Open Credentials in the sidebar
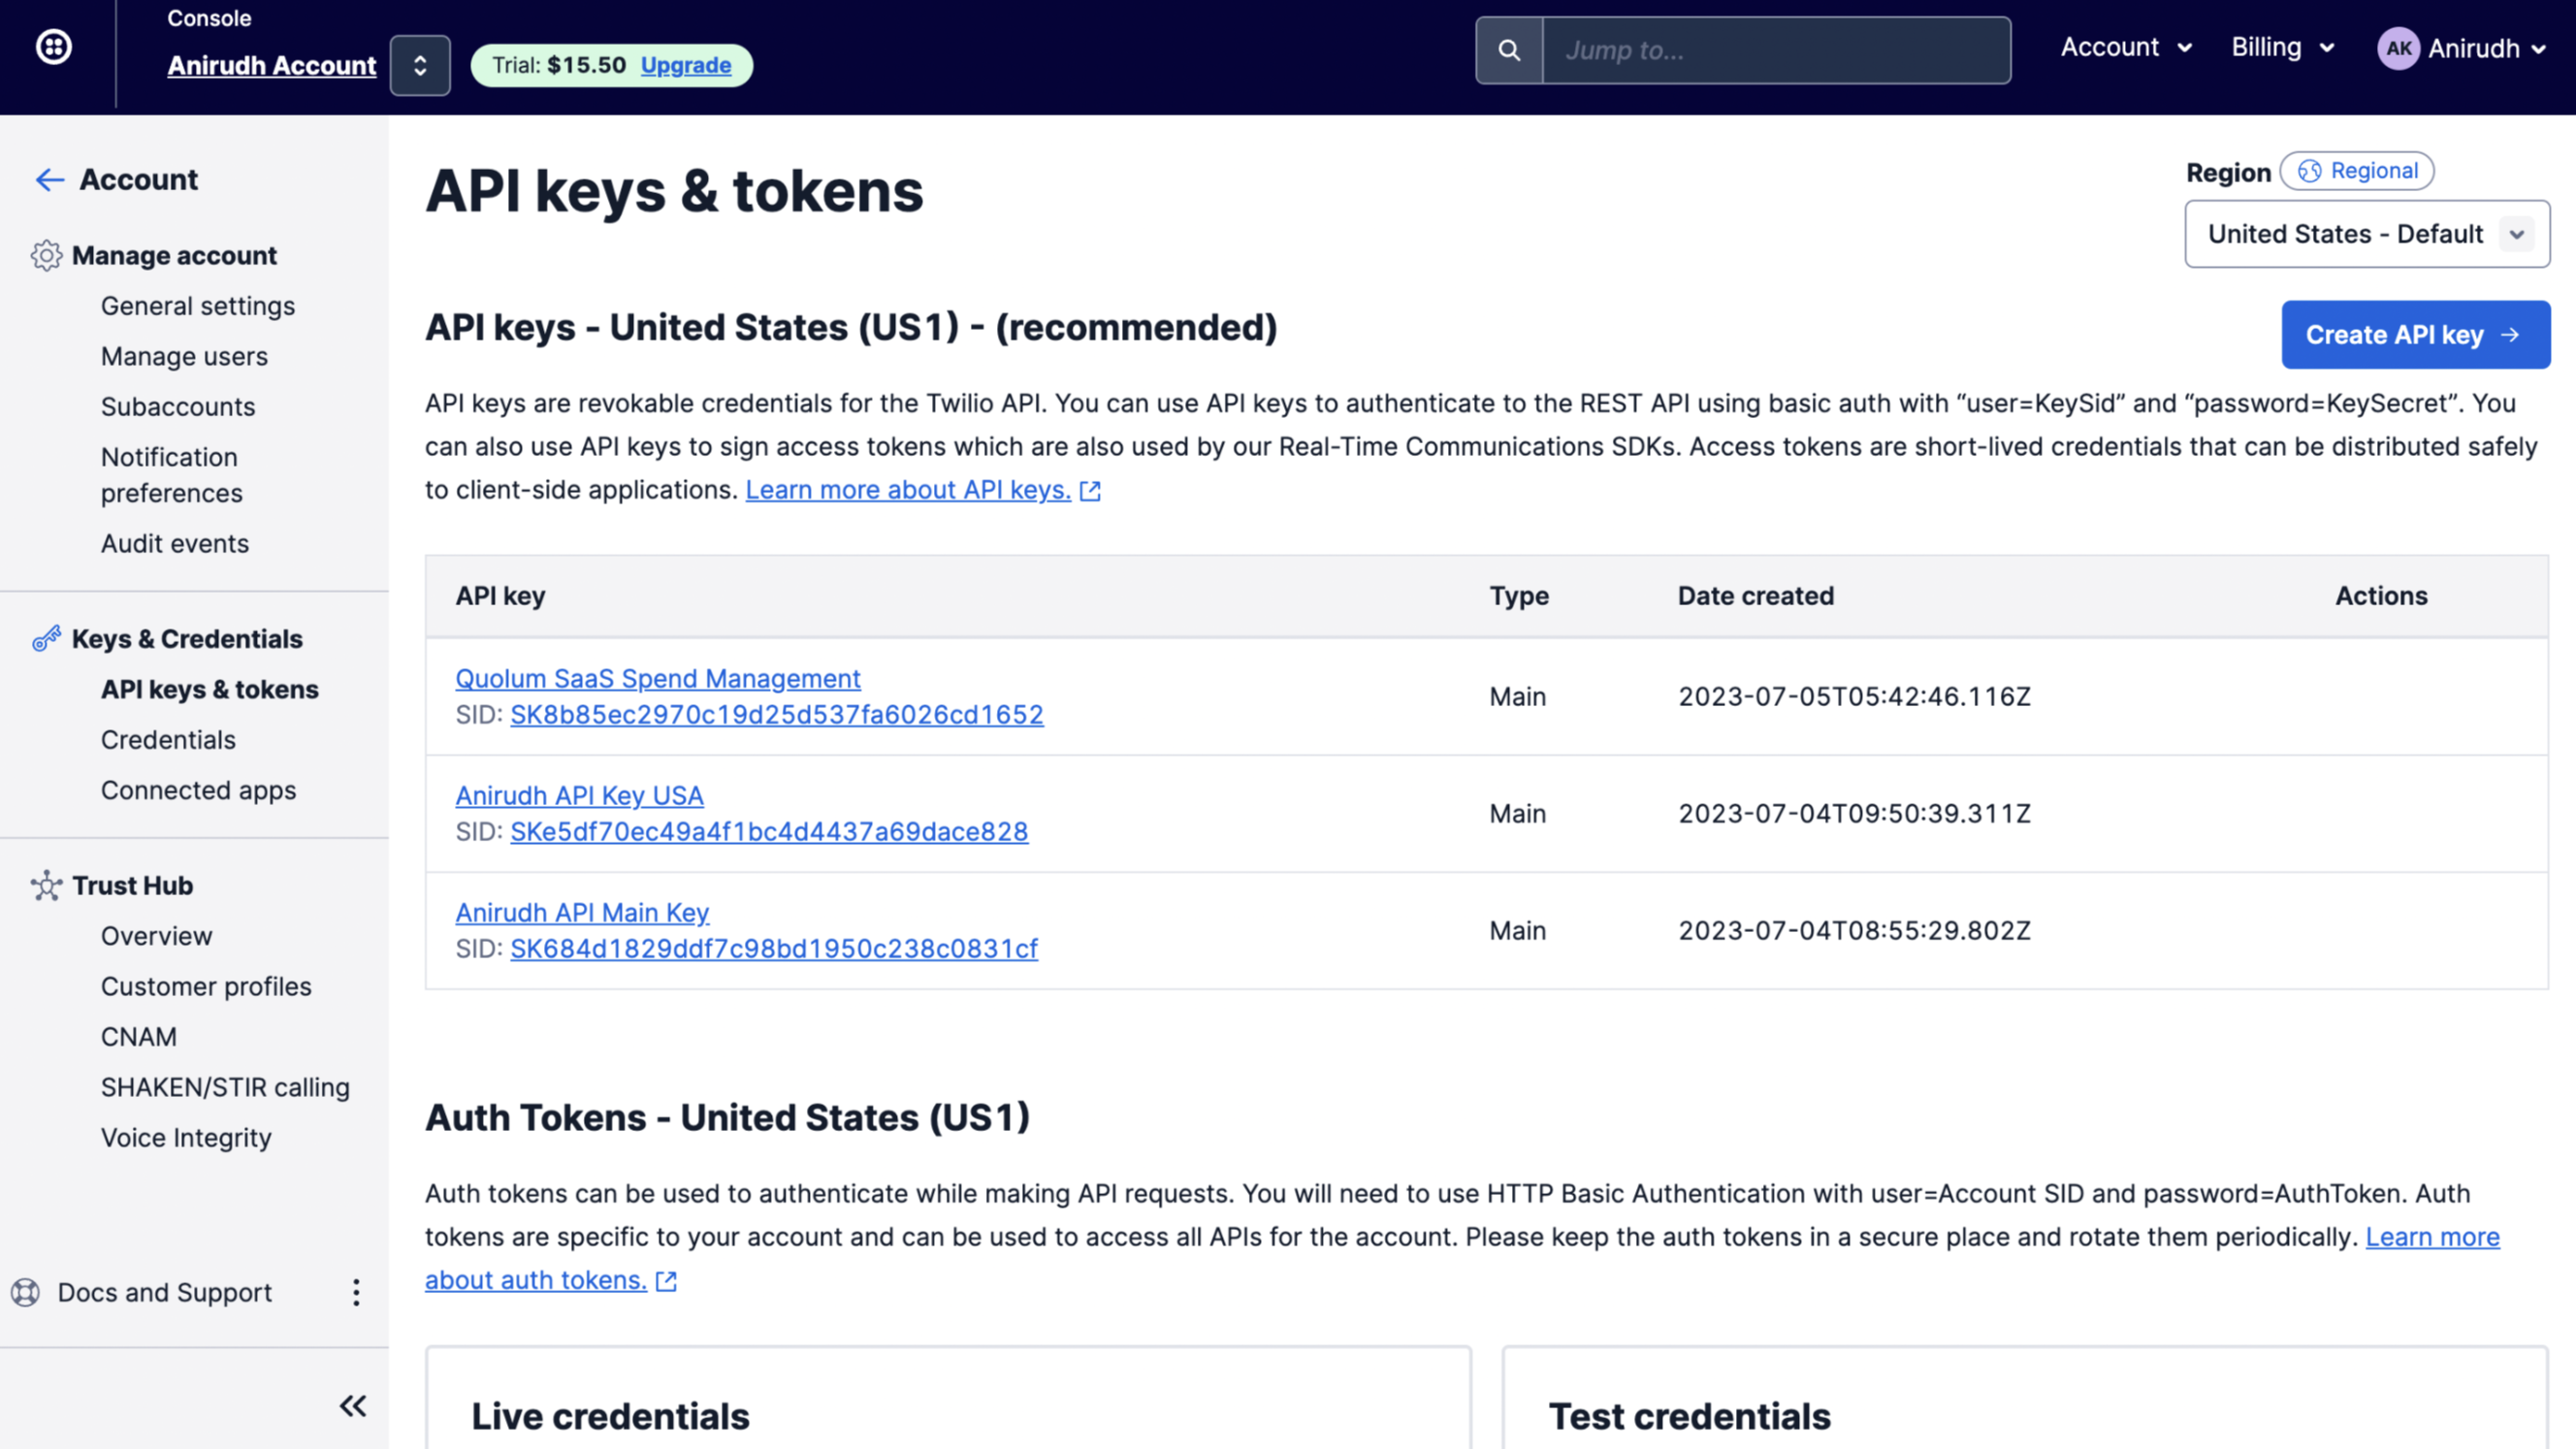Image resolution: width=2576 pixels, height=1449 pixels. [168, 740]
